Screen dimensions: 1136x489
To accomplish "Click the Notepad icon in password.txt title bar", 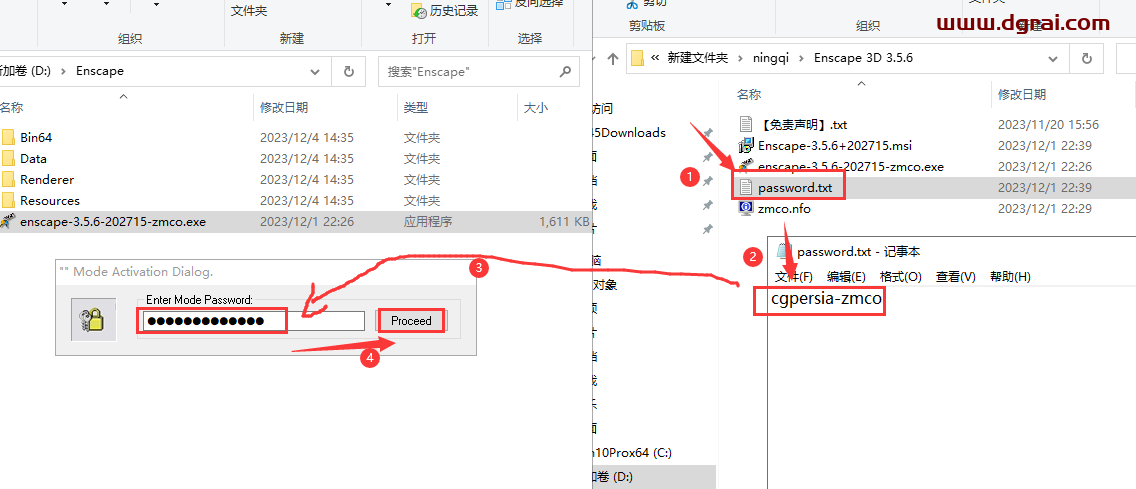I will (783, 251).
